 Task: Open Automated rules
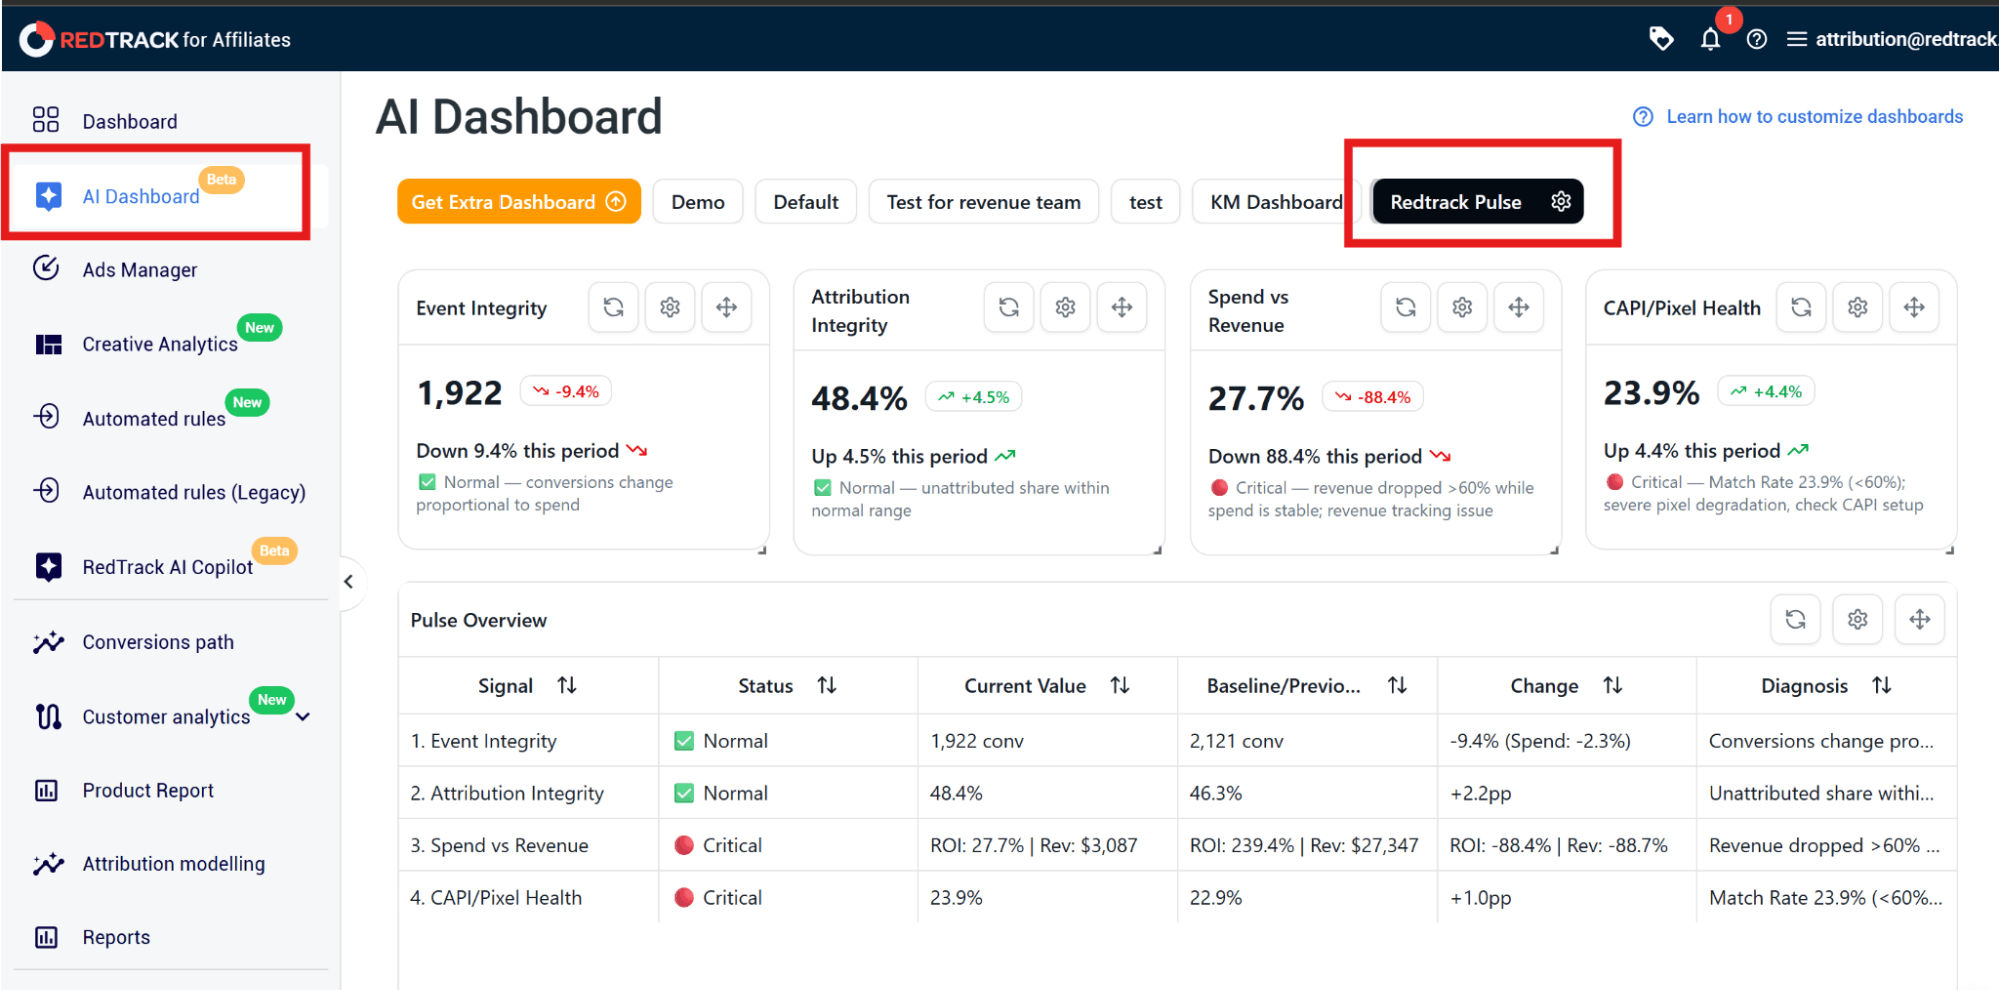click(154, 419)
